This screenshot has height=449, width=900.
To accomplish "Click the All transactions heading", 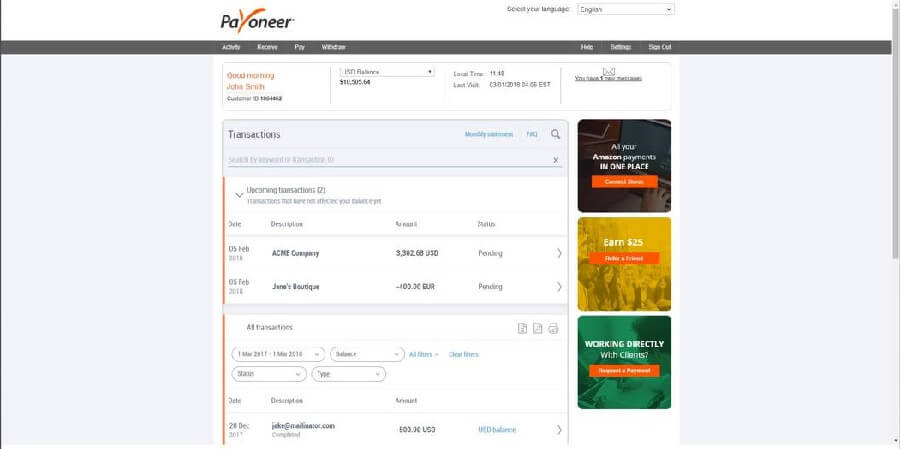I will (269, 327).
